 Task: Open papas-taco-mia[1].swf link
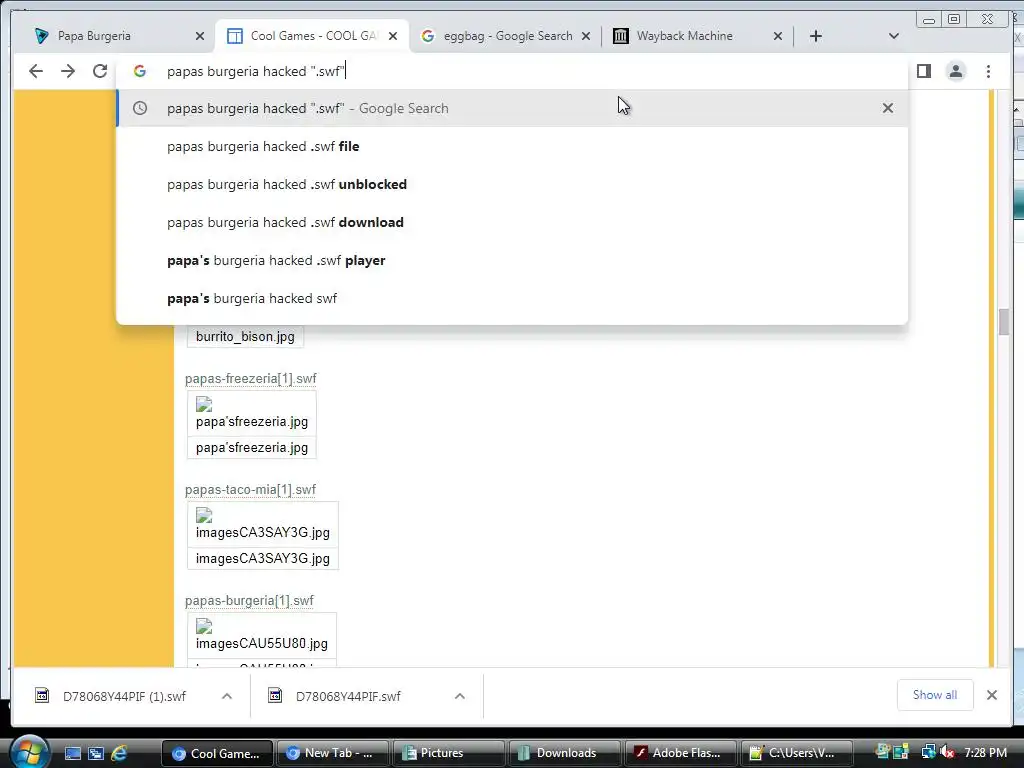tap(250, 490)
